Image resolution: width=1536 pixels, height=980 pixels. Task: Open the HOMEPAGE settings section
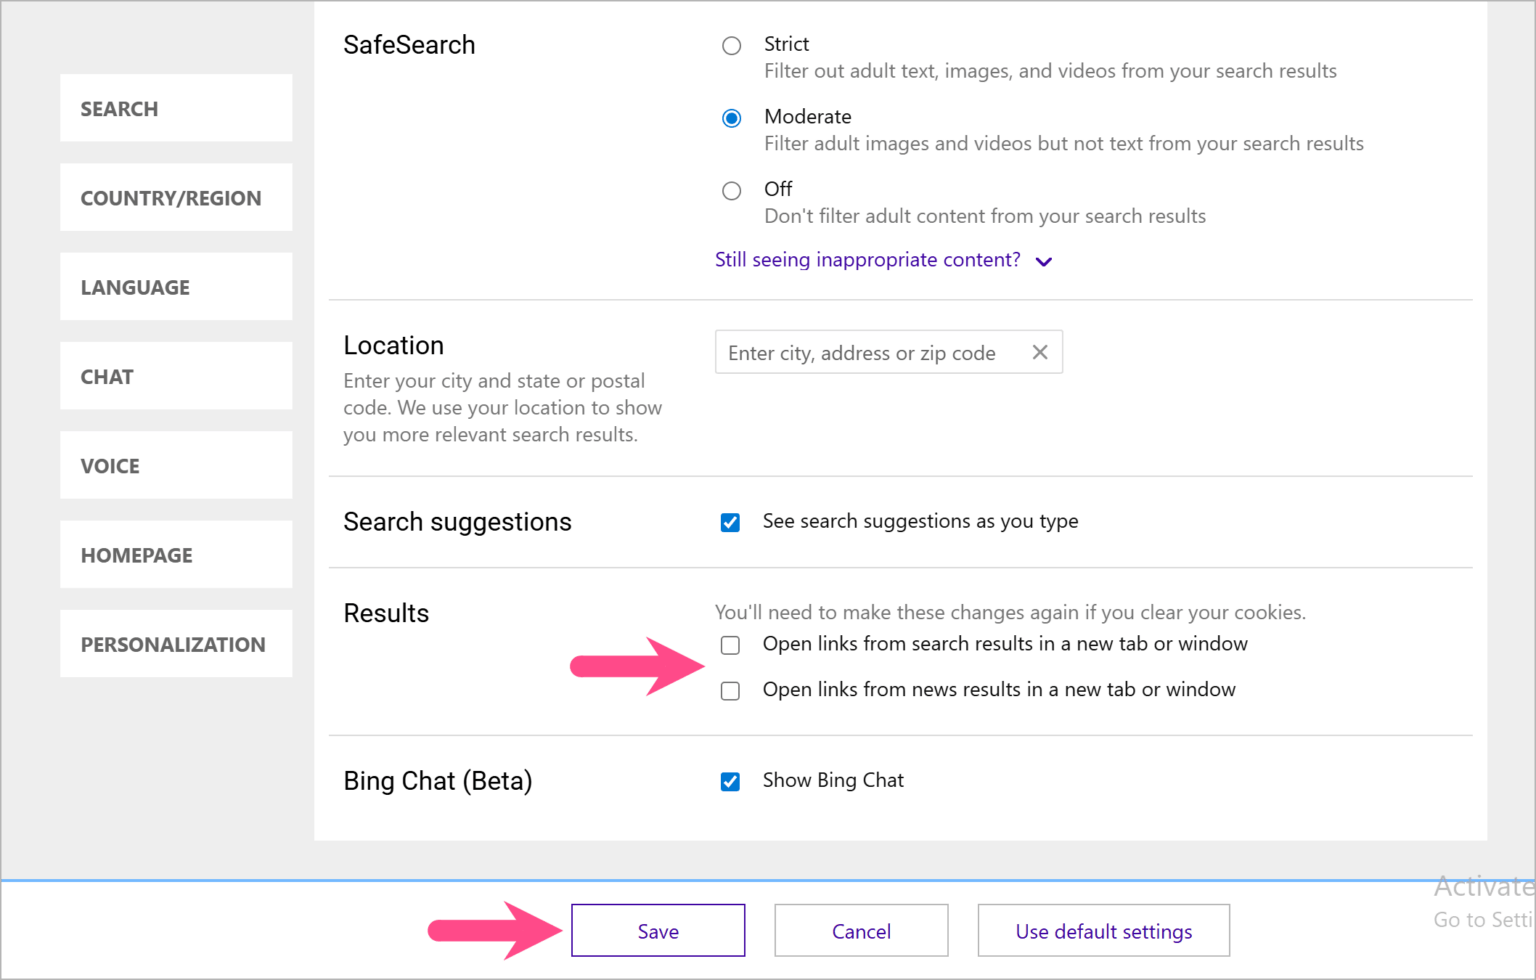175,555
